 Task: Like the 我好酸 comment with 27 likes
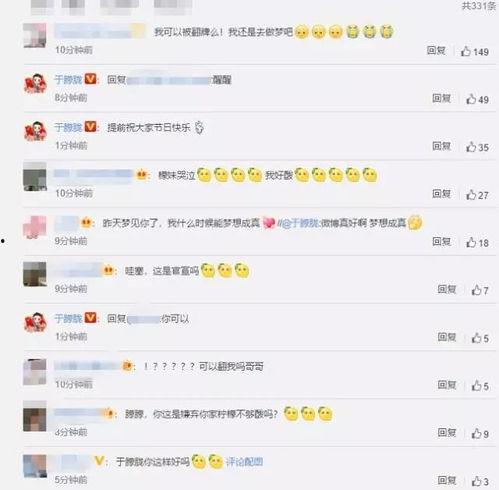pos(477,195)
